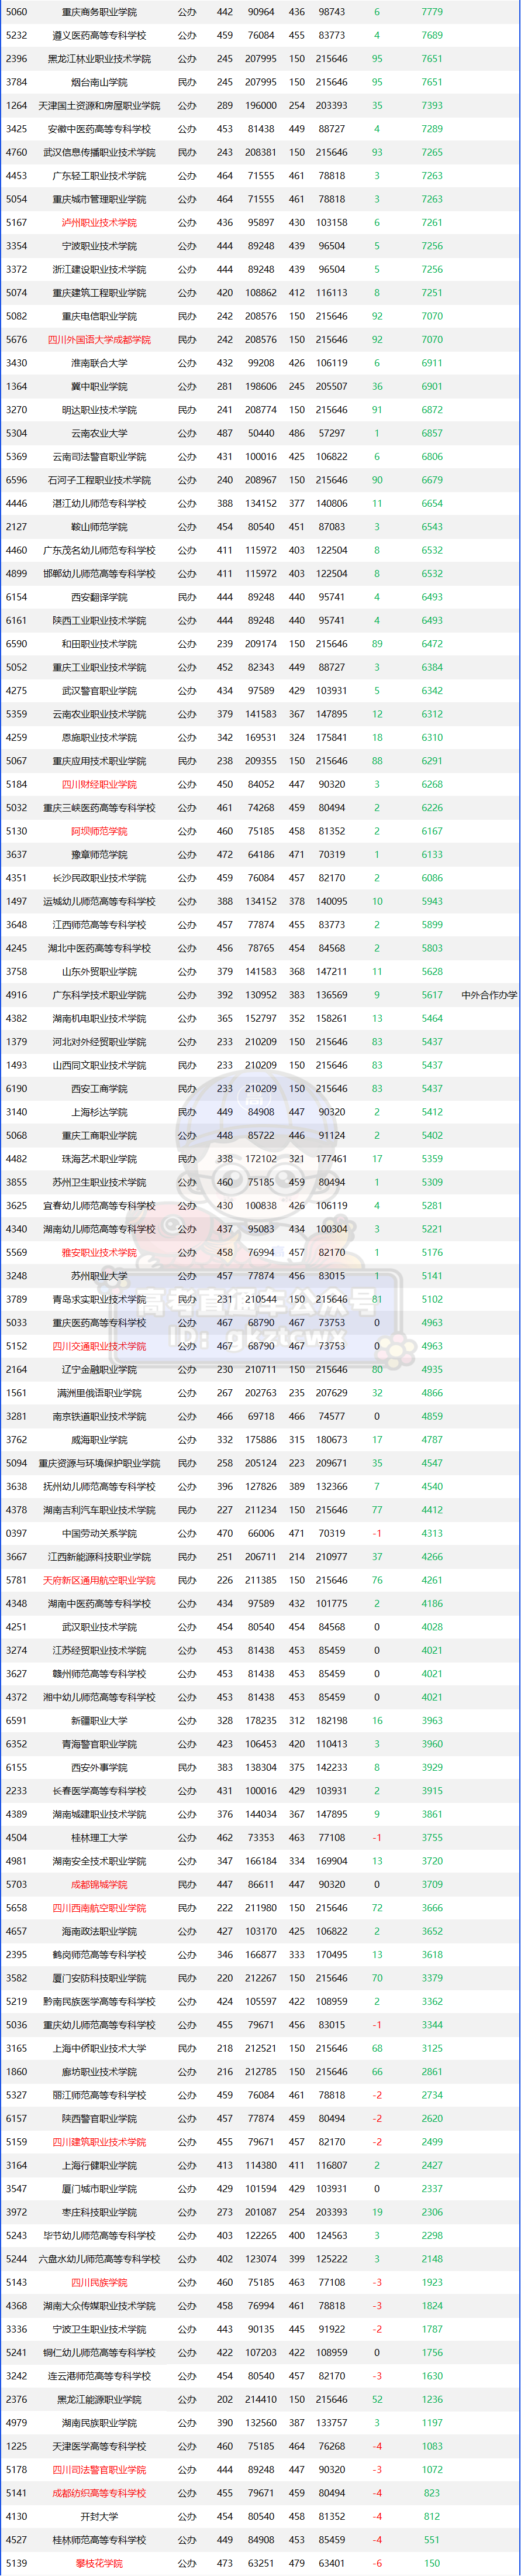Select 武汉警官职业学院 row name

tap(99, 690)
